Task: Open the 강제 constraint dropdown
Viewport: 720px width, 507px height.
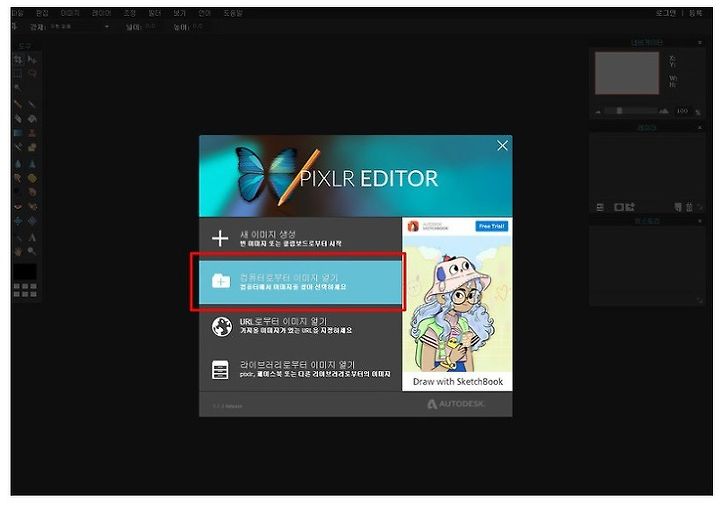Action: click(x=79, y=27)
